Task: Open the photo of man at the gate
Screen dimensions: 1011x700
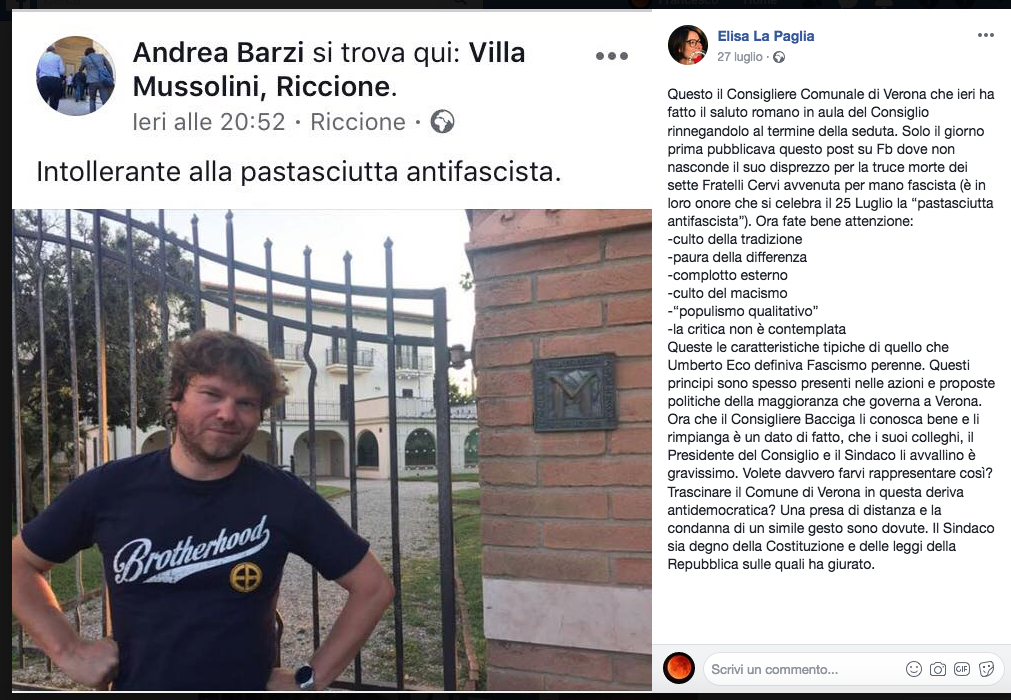Action: pos(332,449)
